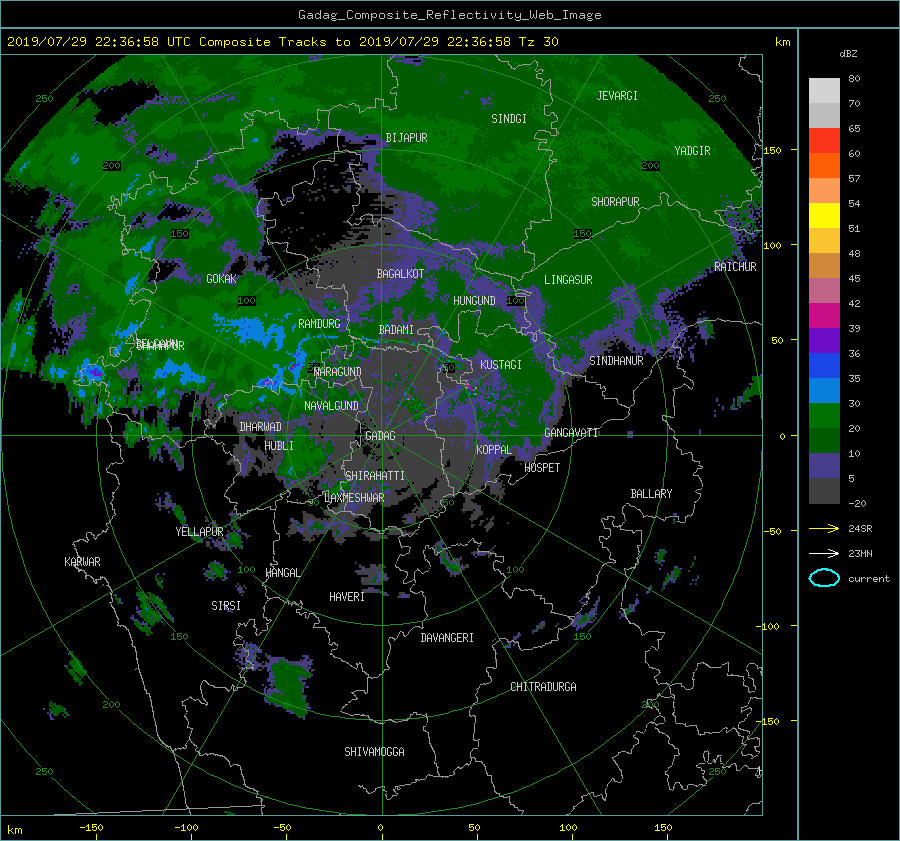This screenshot has height=841, width=900.
Task: Click the yellow 24SR arrow legend icon
Action: 824,528
